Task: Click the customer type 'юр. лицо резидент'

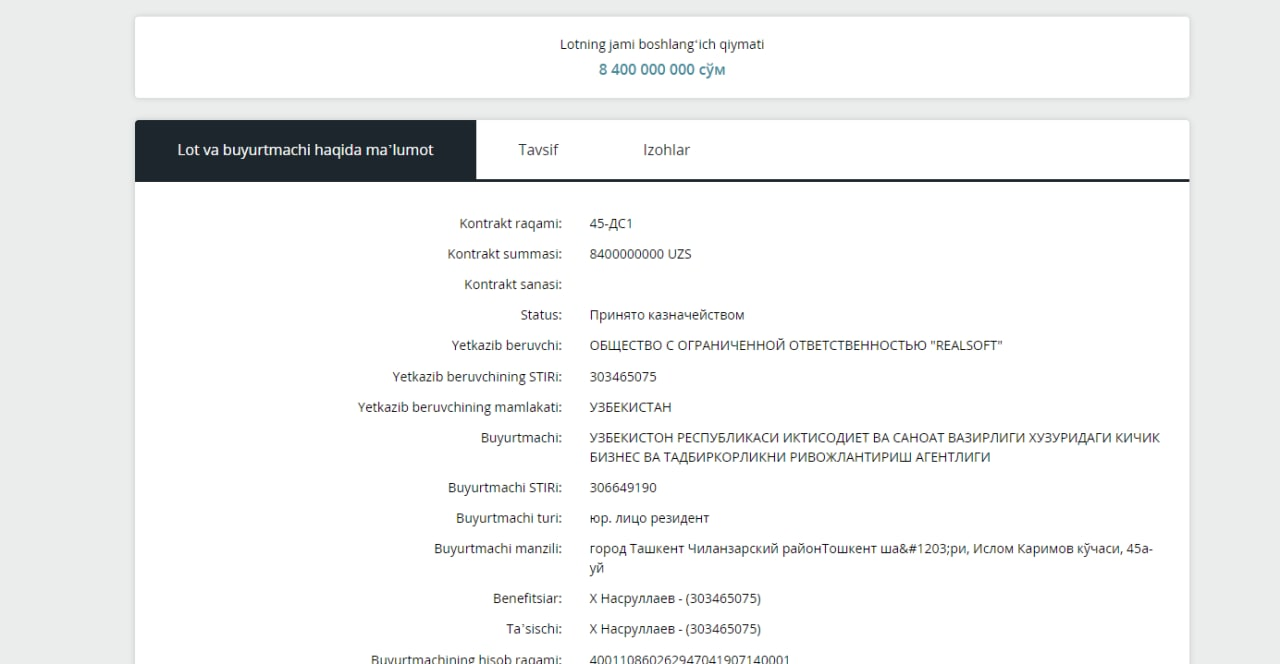Action: click(x=649, y=518)
